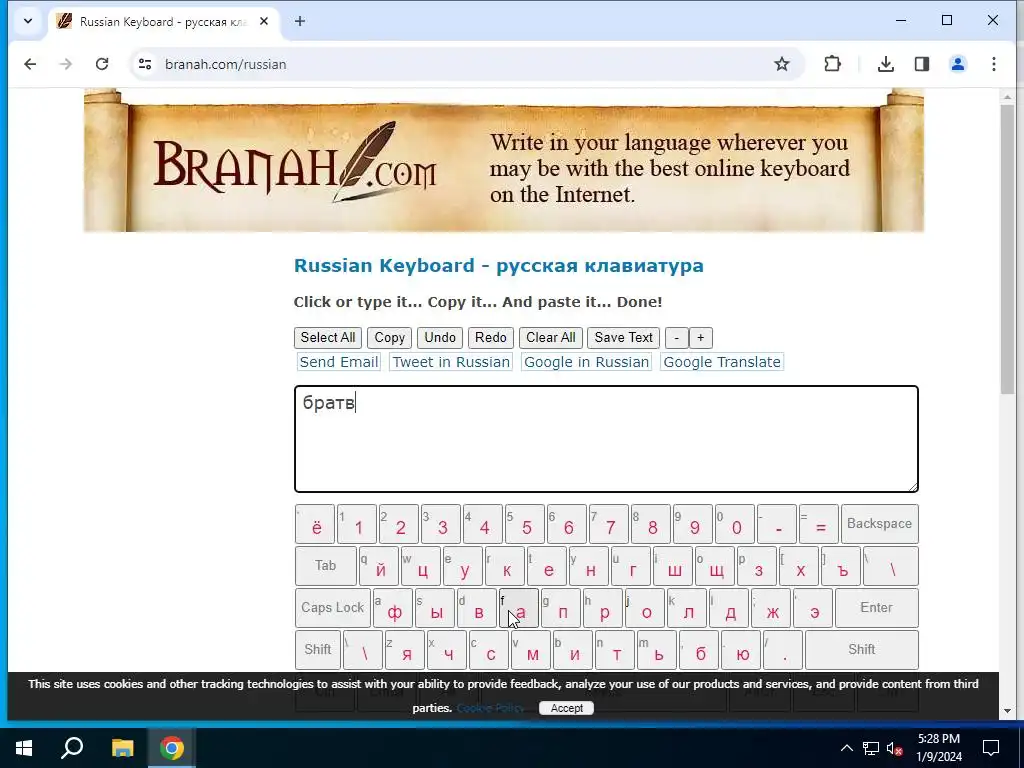Click the number 0 key
Image resolution: width=1024 pixels, height=768 pixels.
(x=735, y=524)
